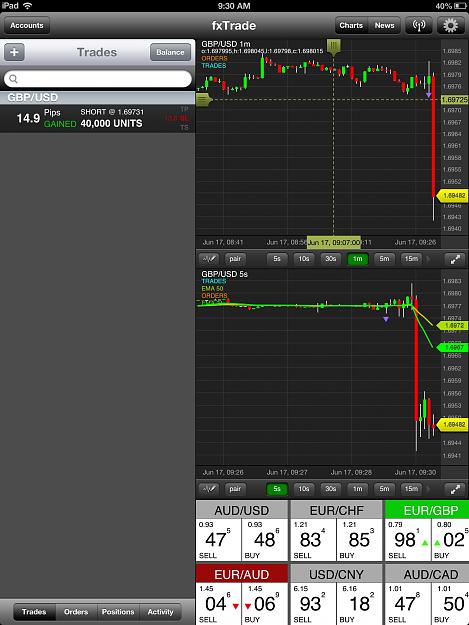Switch to Orders bottom tab
Viewport: 469px width, 625px height.
76,611
